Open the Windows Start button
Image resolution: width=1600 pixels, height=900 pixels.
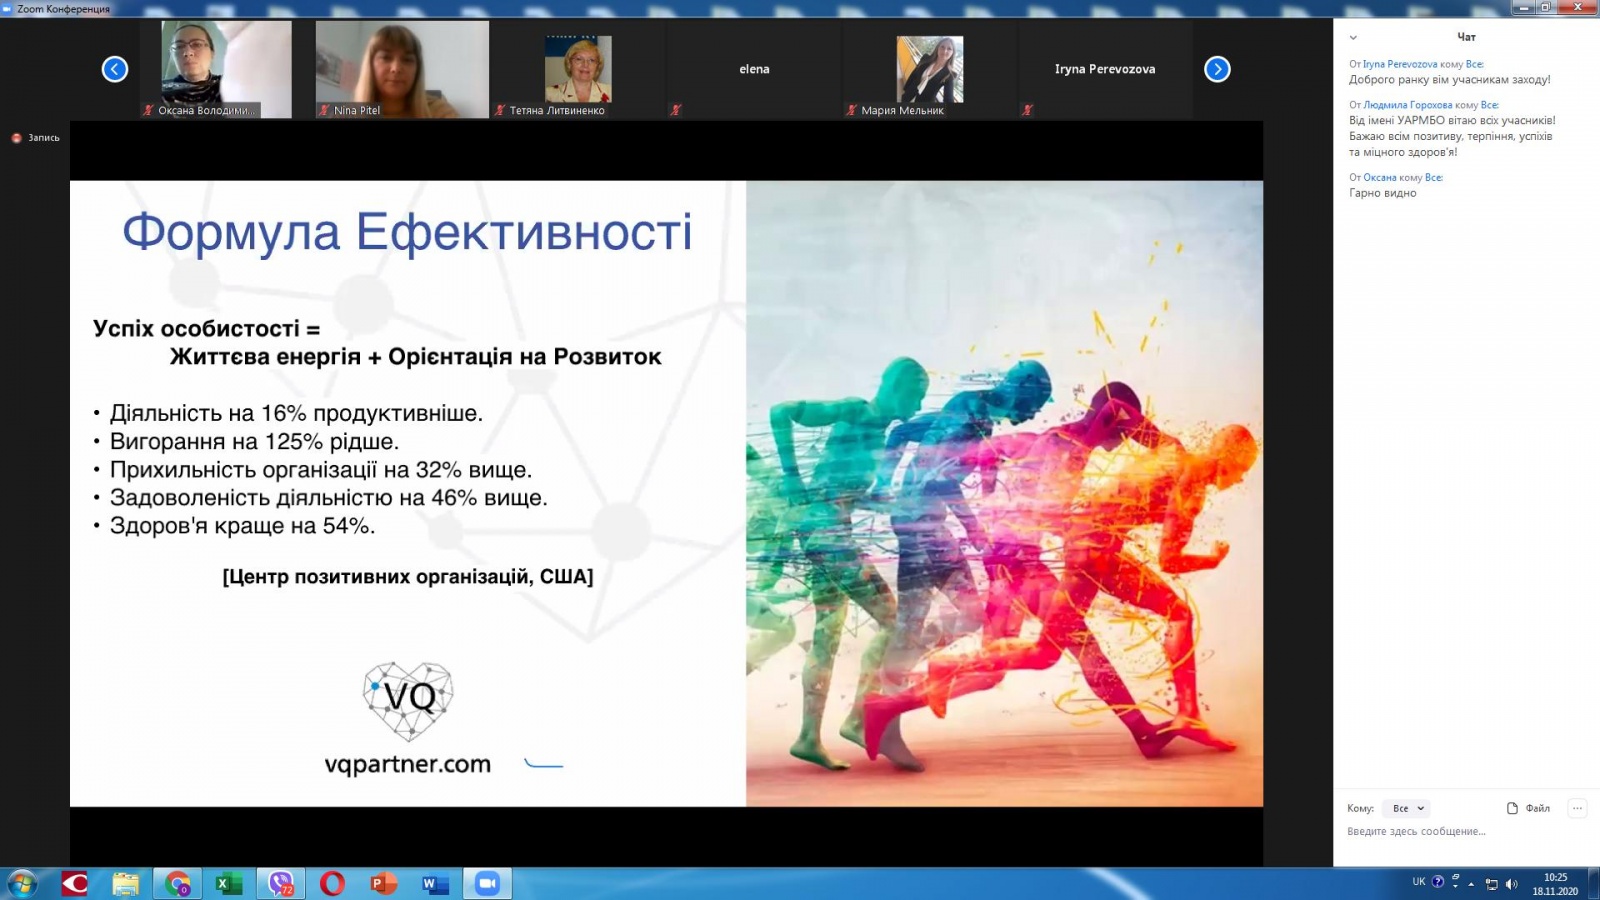click(x=22, y=884)
